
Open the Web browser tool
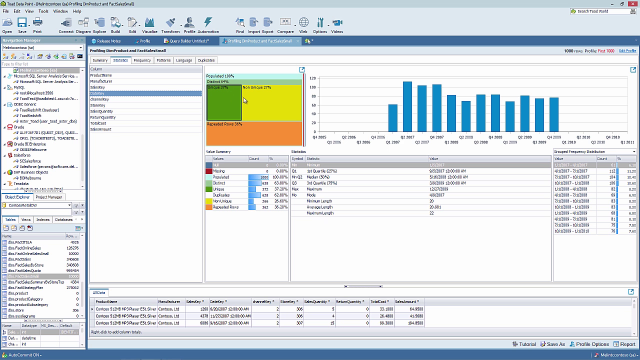point(303,25)
